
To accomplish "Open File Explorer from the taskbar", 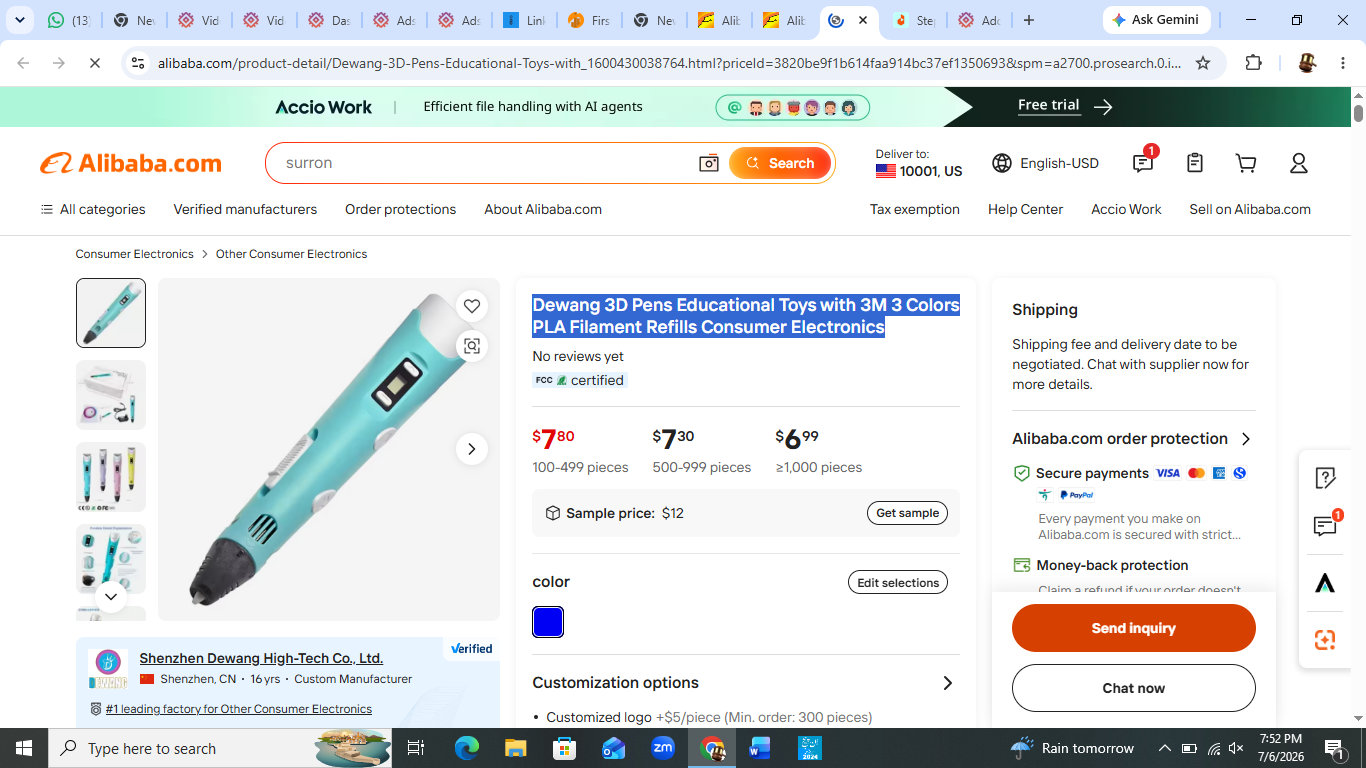I will click(x=515, y=748).
